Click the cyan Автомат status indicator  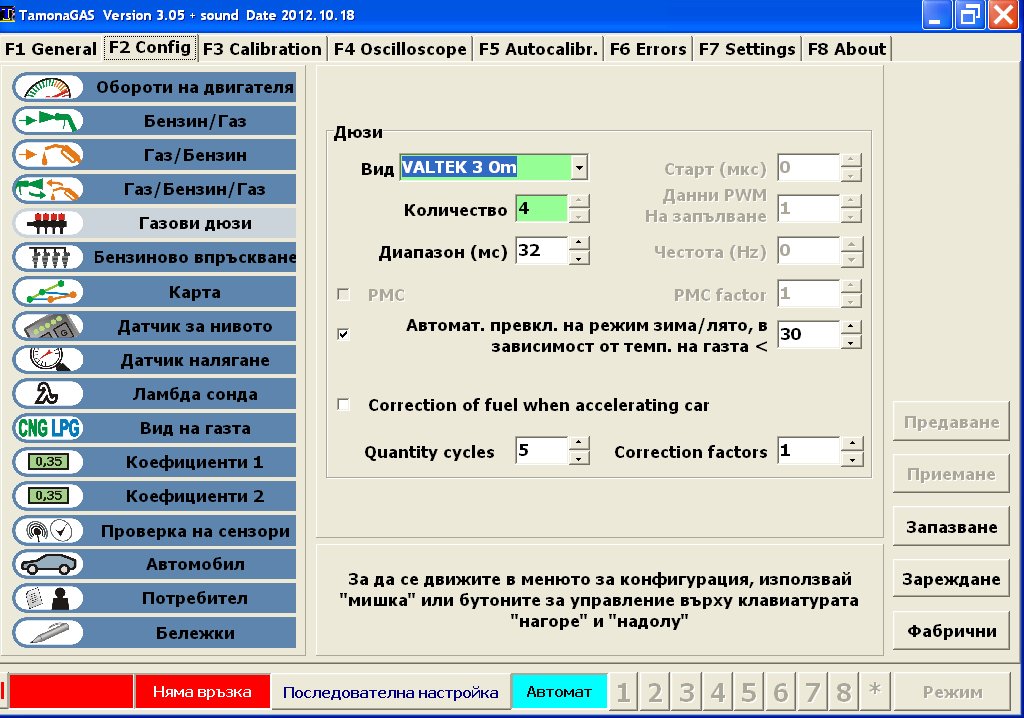pyautogui.click(x=559, y=692)
